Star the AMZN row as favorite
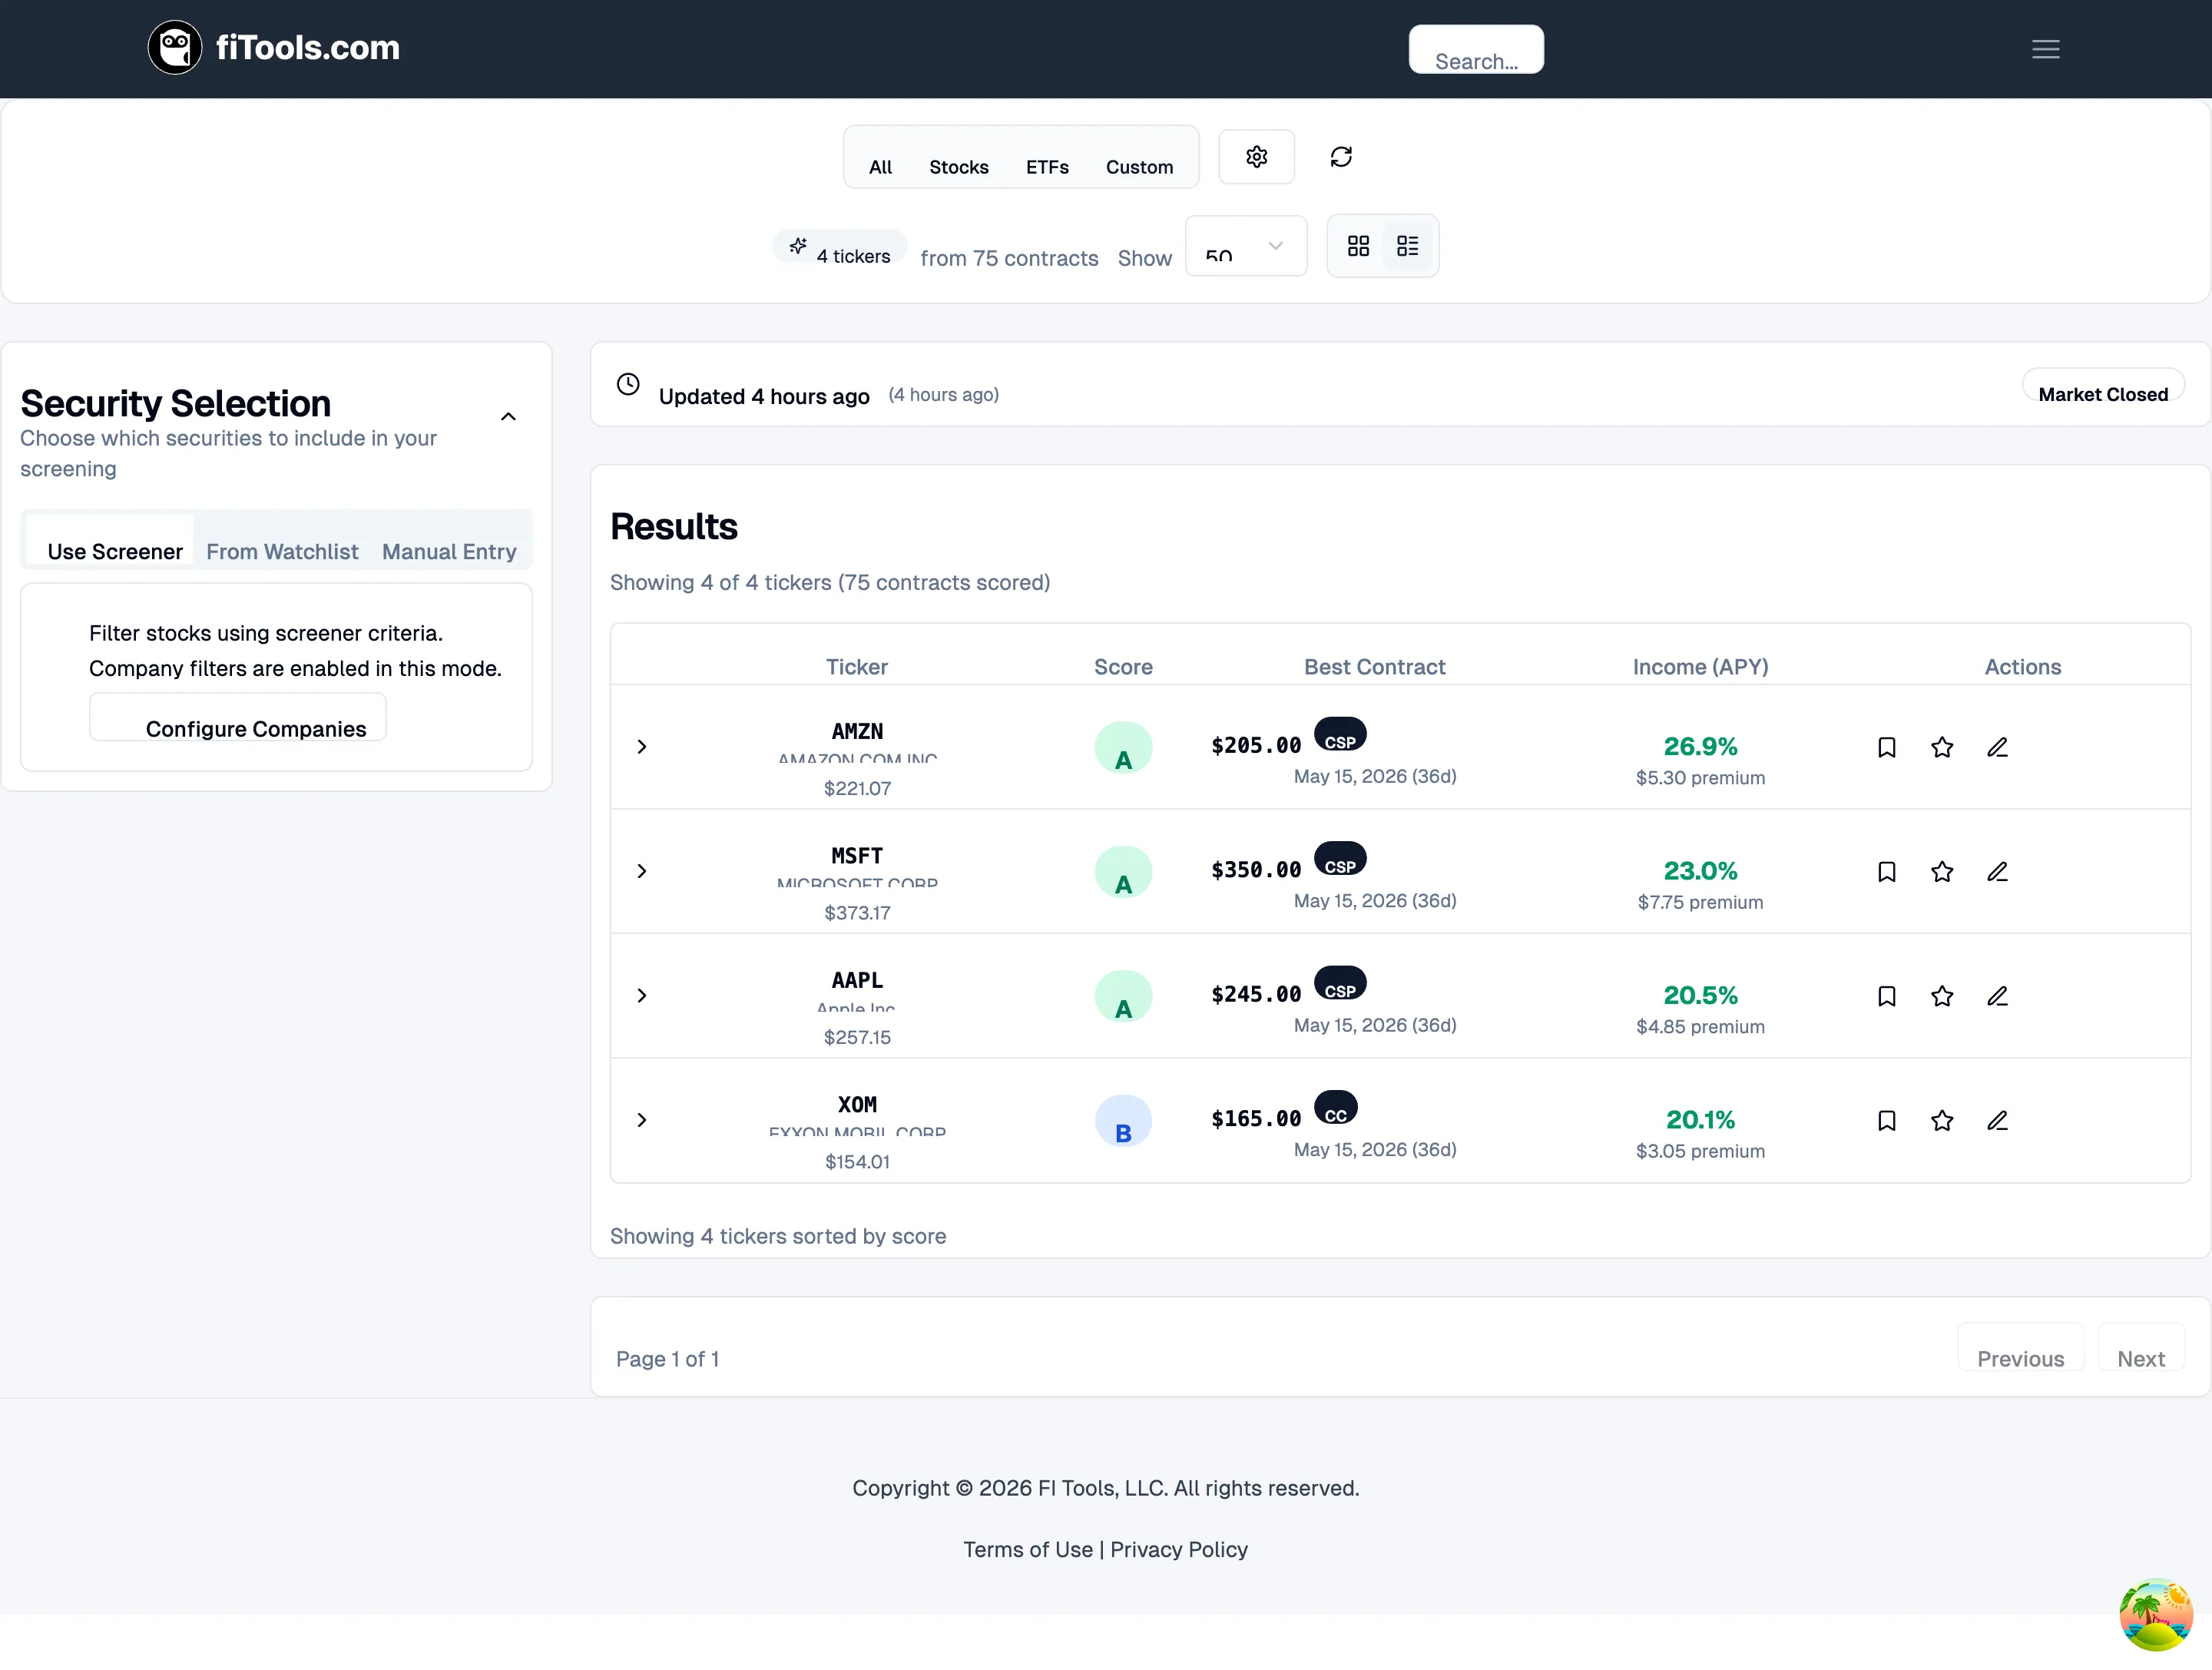Screen dimensions: 2212x1670 click(1942, 747)
